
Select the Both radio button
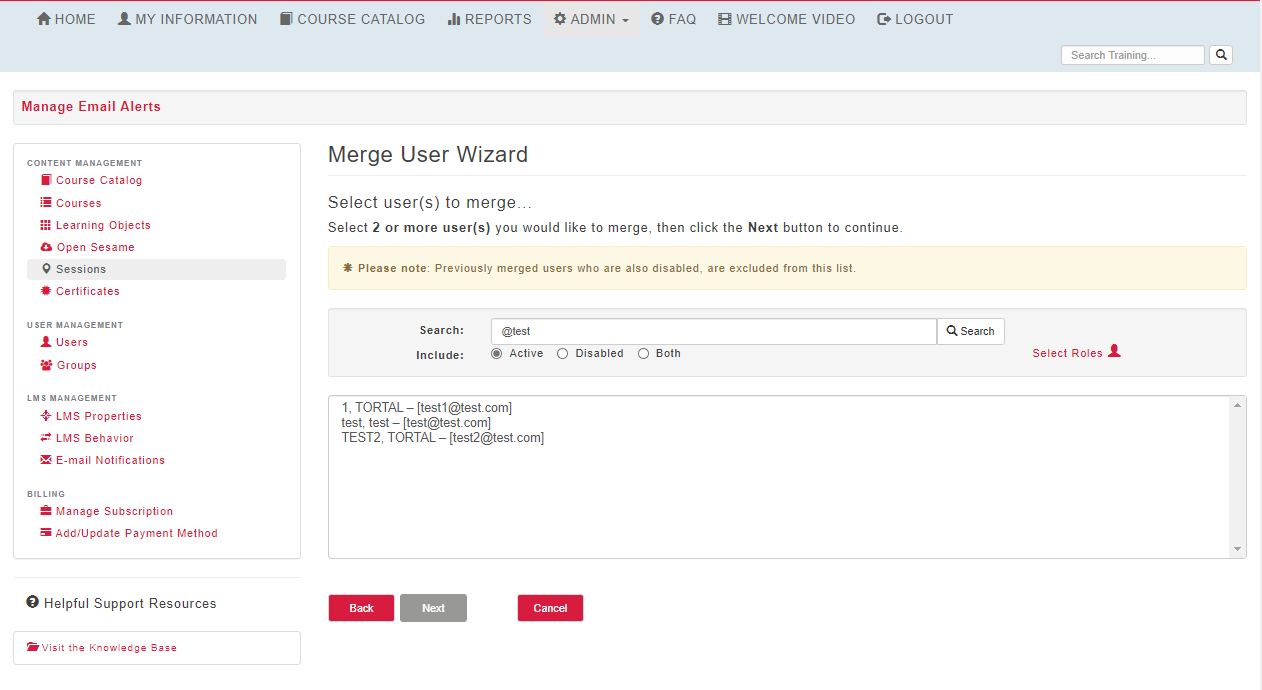pyautogui.click(x=643, y=353)
